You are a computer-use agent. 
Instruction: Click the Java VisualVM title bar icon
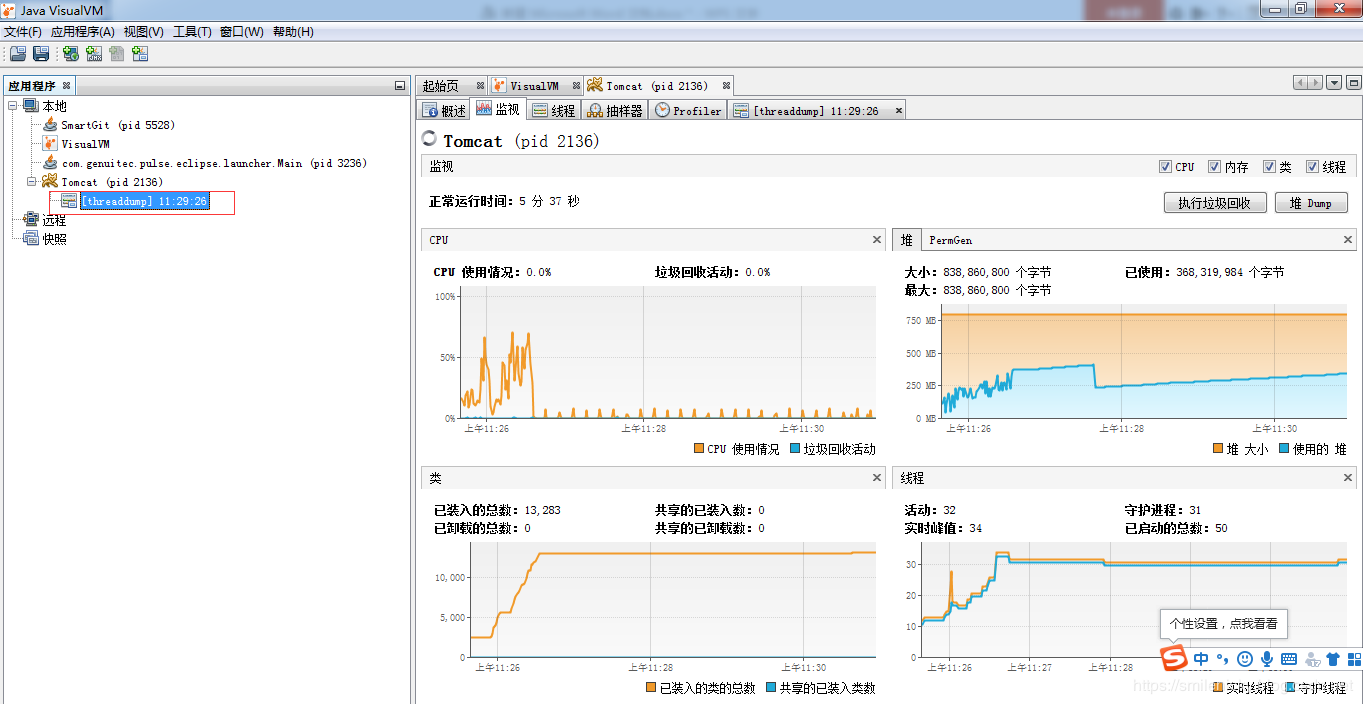9,9
